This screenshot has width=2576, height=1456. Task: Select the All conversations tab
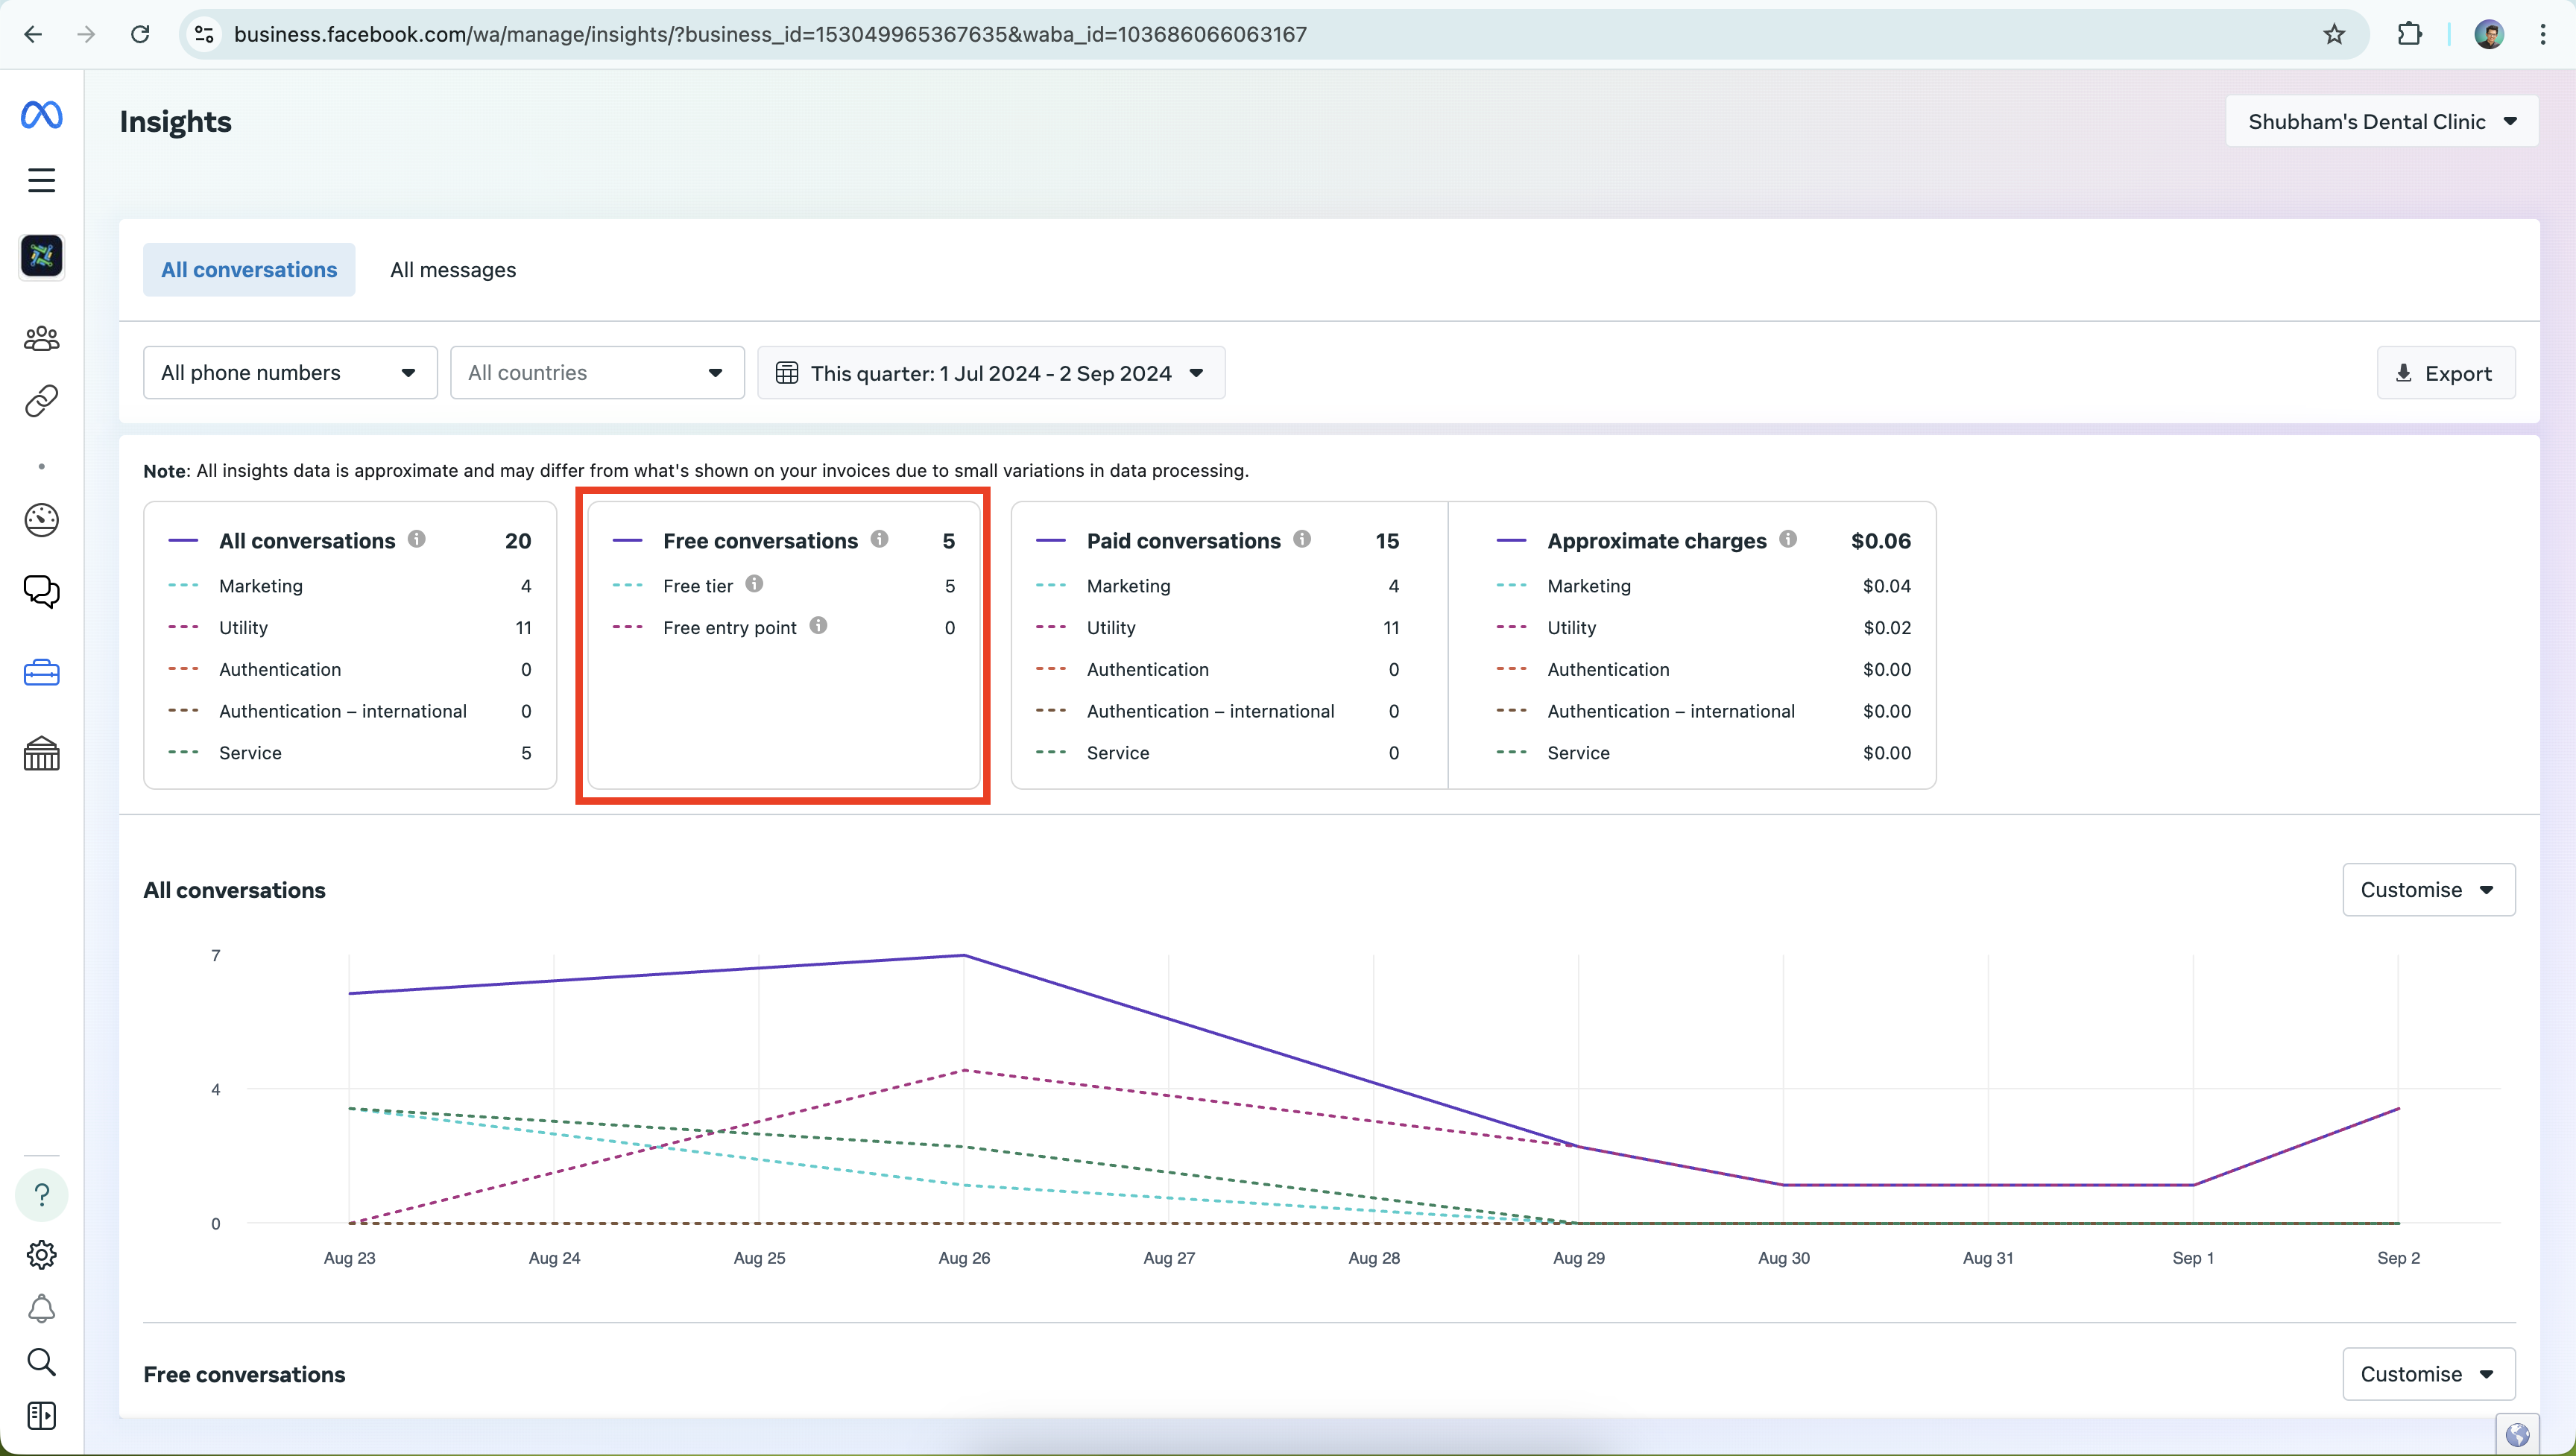click(x=249, y=270)
